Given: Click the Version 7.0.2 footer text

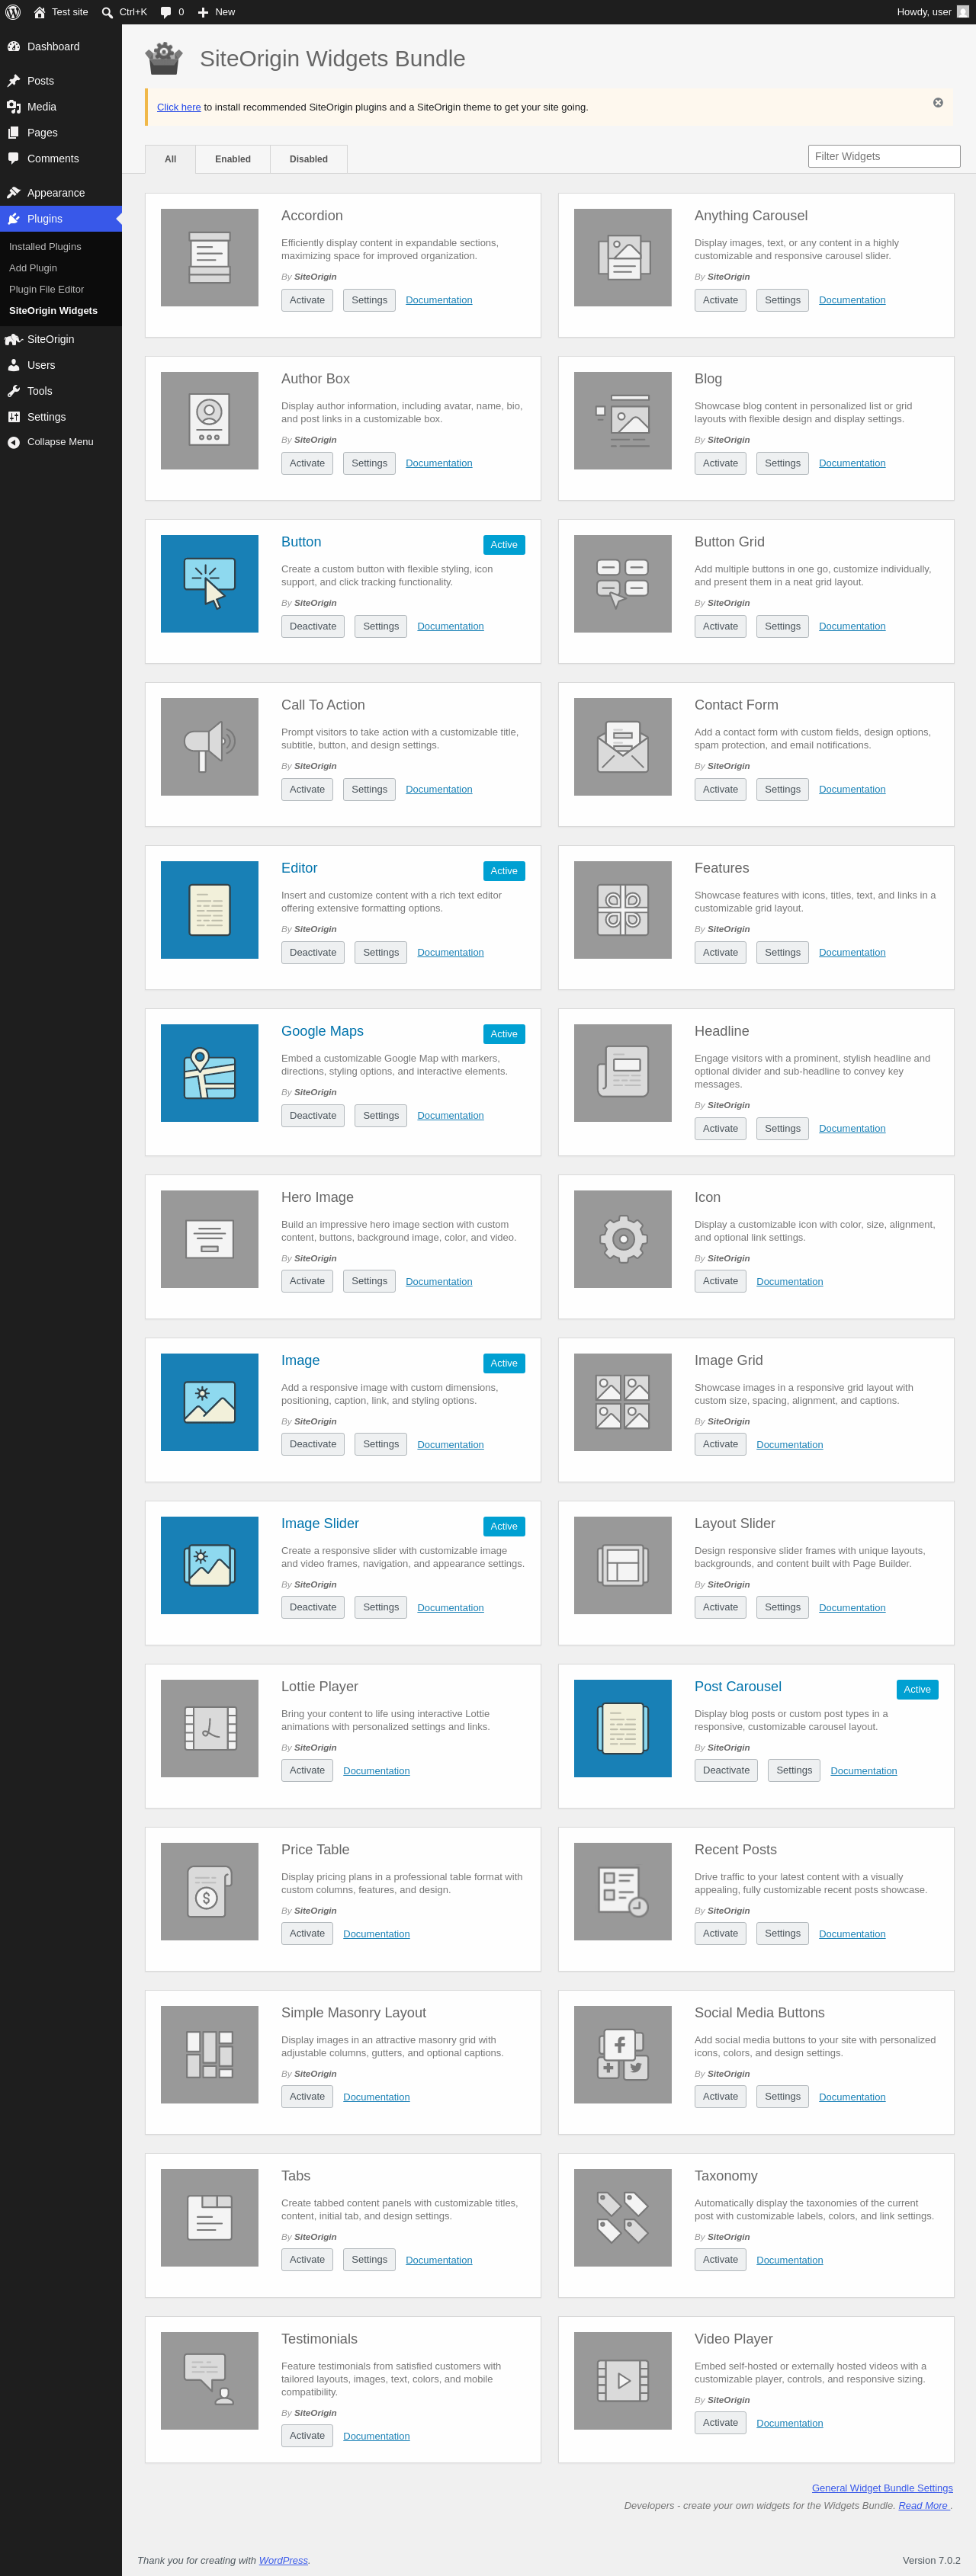Looking at the screenshot, I should tap(931, 2560).
